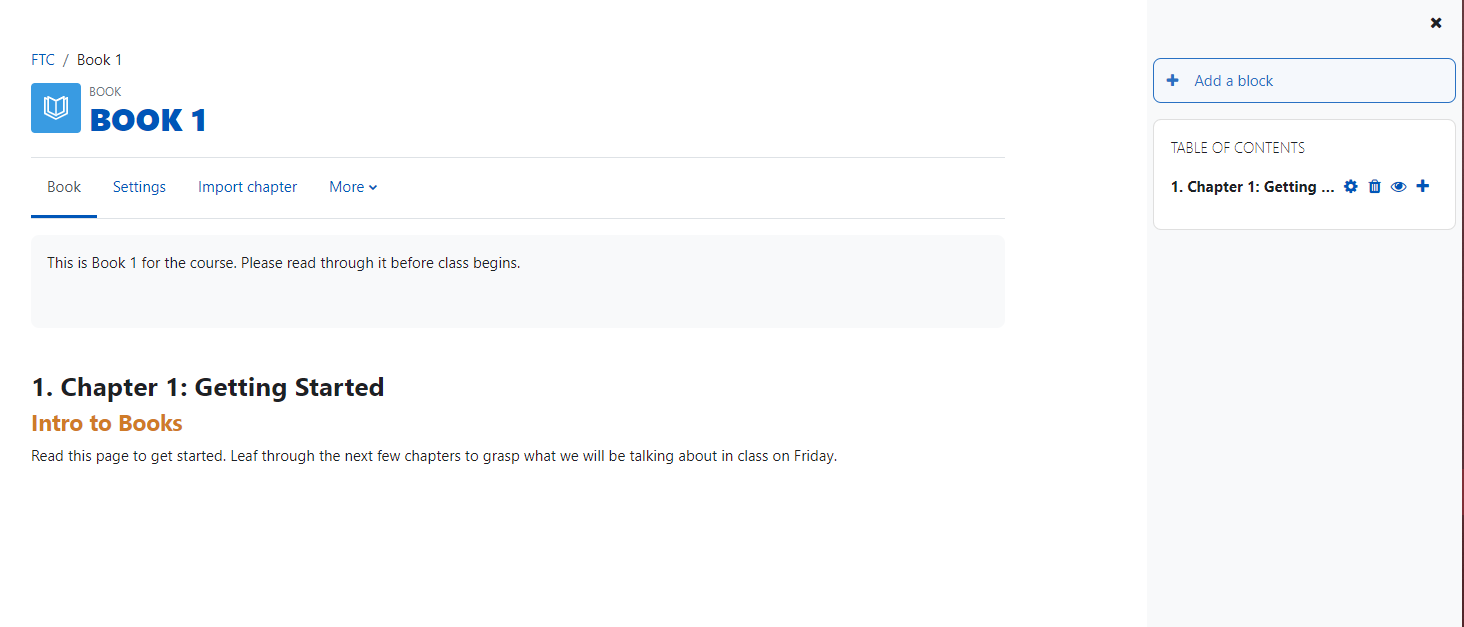Click the Chapter 1: Getting Started heading

tap(208, 387)
